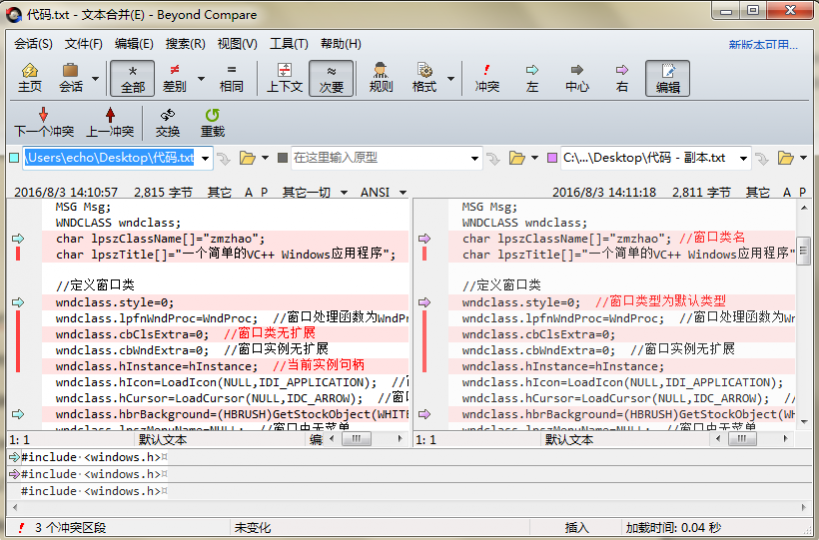Browse for center file with folder icon
The height and width of the screenshot is (540, 819).
click(517, 158)
